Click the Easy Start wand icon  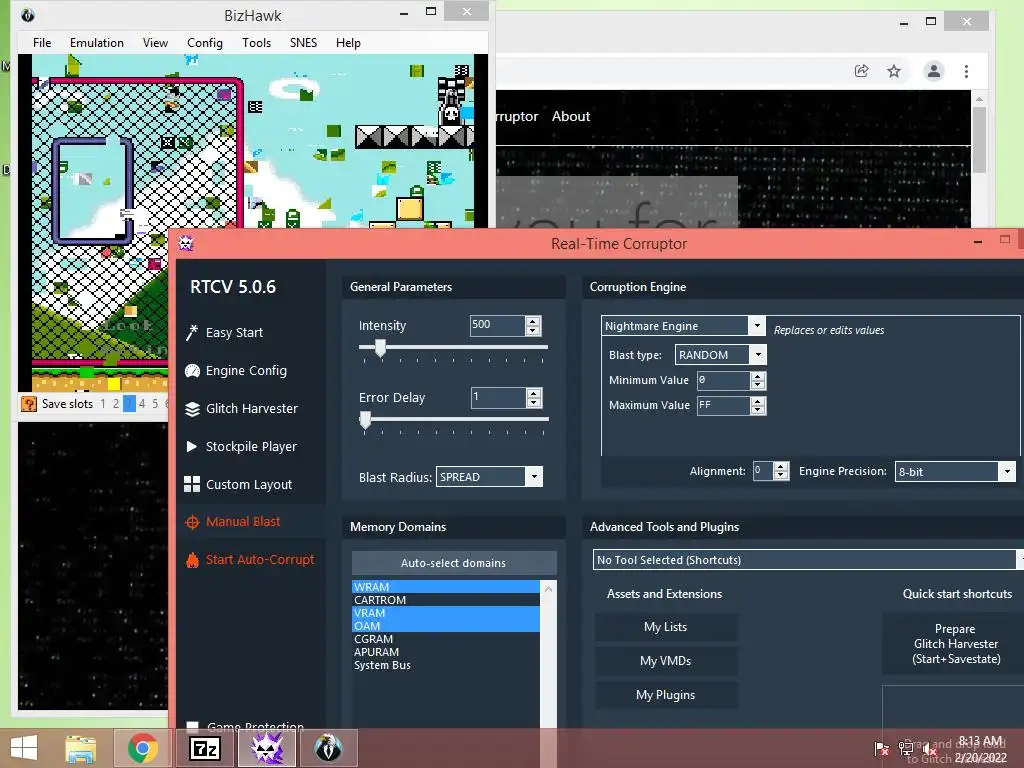tap(192, 332)
